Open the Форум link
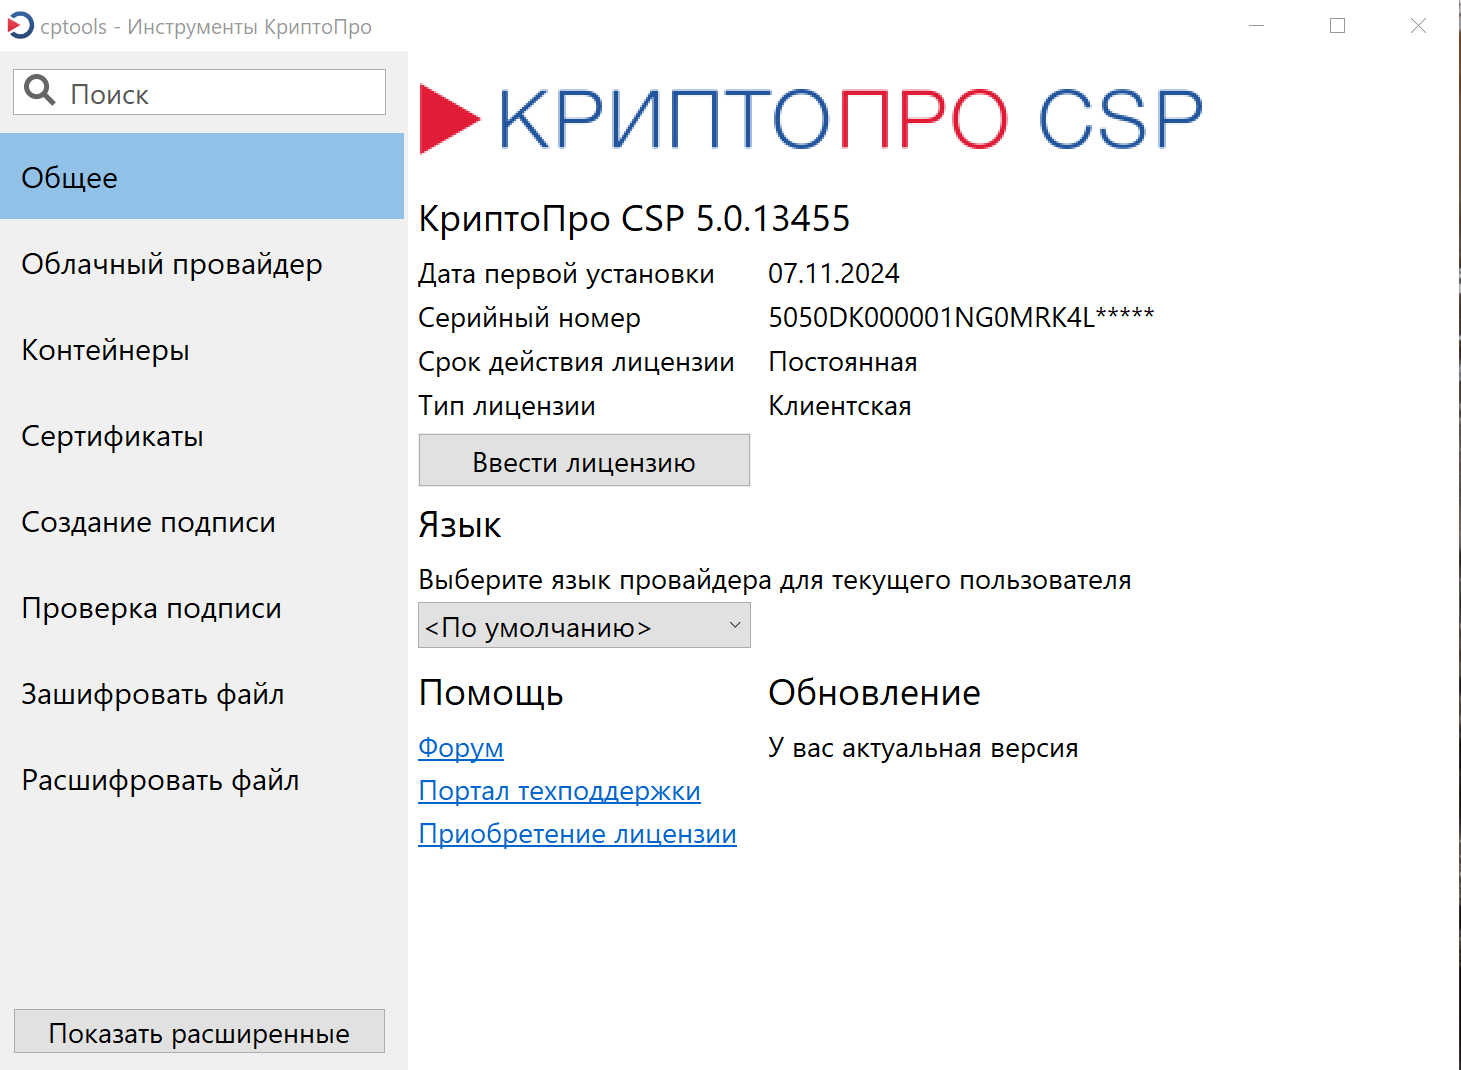Screen dimensions: 1461x1070 coord(461,748)
